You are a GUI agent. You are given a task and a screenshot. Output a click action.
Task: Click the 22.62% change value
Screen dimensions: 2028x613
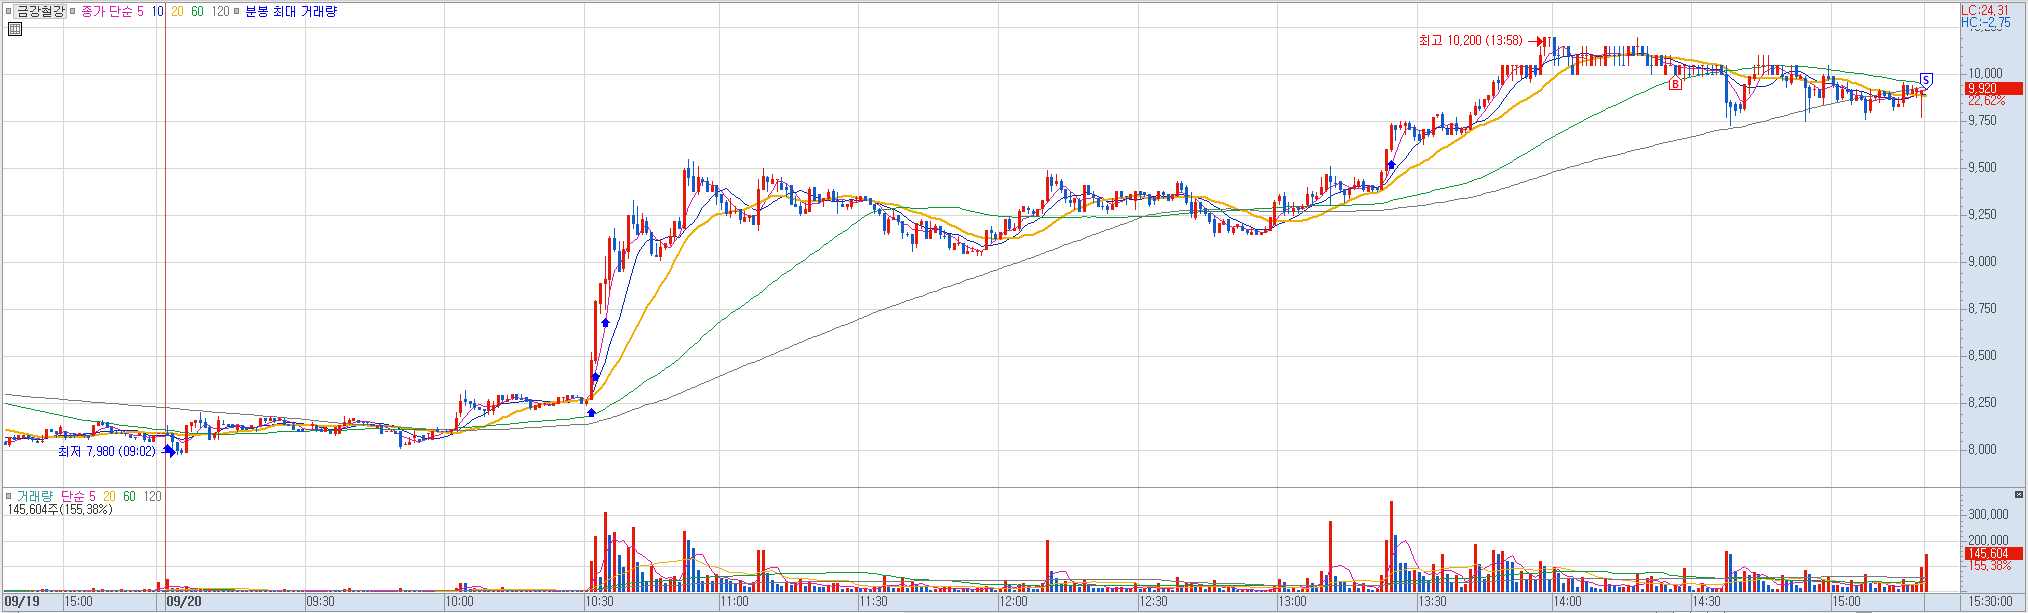(x=1986, y=101)
